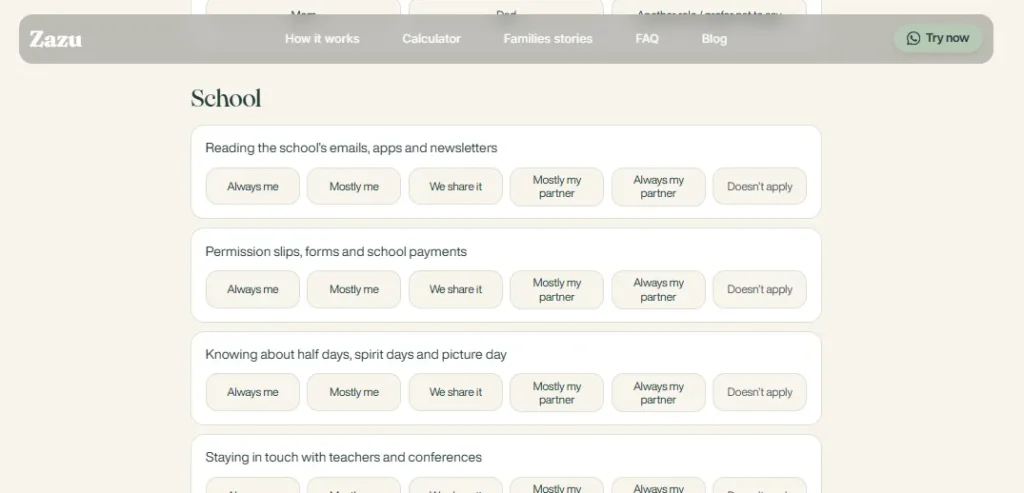Select Mostly me for permission slips

pos(354,289)
